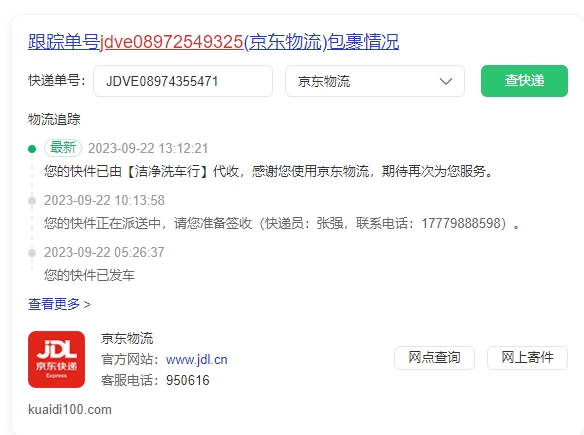Click the JDL Express red logo
Image resolution: width=584 pixels, height=435 pixels.
click(x=56, y=359)
